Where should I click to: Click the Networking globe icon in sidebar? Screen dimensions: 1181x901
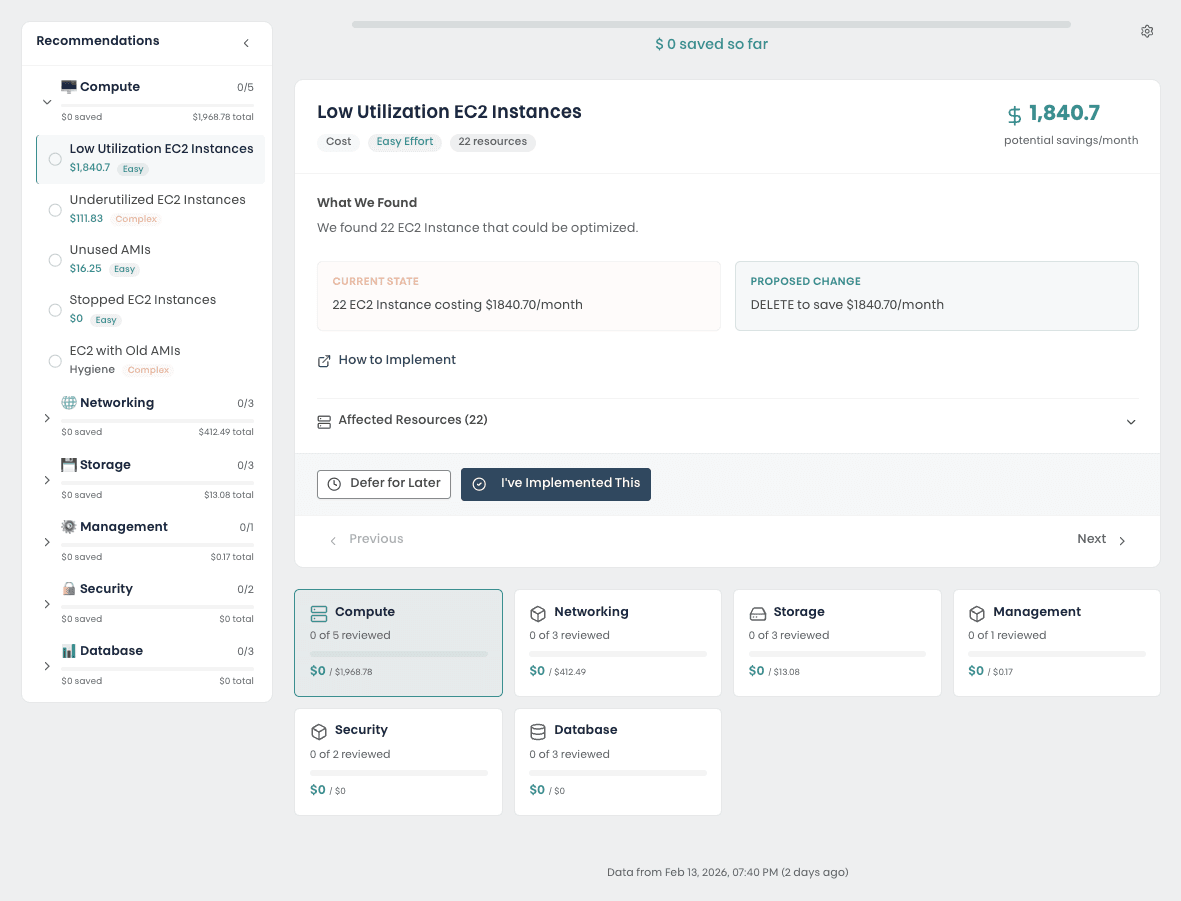pos(67,402)
